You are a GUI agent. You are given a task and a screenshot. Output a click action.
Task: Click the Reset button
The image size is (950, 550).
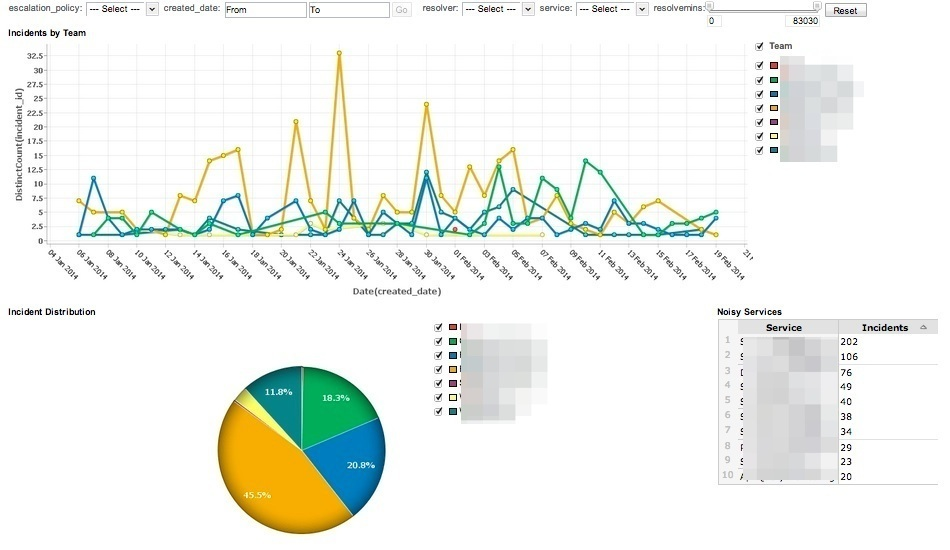click(x=845, y=10)
